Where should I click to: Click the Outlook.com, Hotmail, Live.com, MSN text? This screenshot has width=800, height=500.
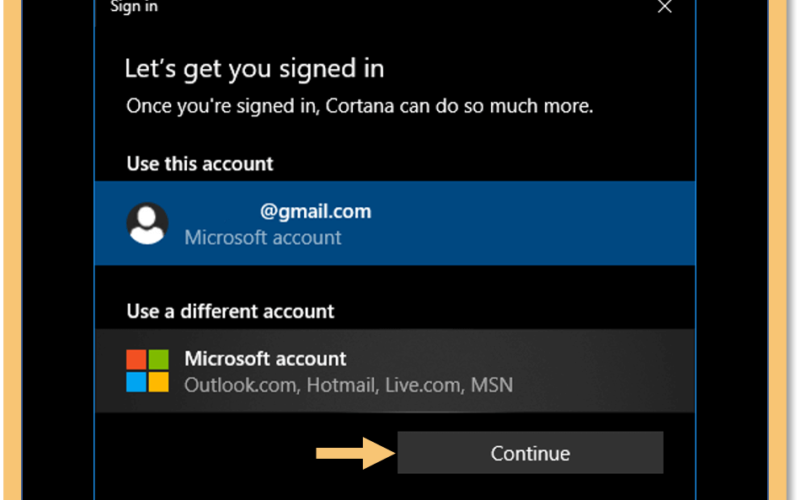[348, 385]
